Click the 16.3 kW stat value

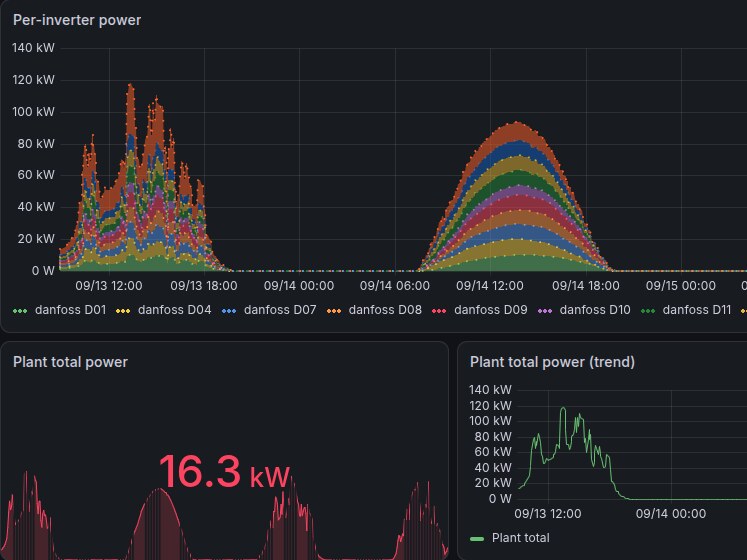tap(224, 472)
